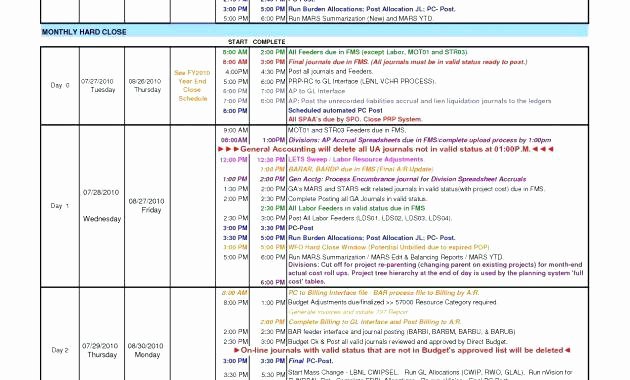Click 'BAR feeder interface and journal posting' entry
630x380 pixels.
402,332
